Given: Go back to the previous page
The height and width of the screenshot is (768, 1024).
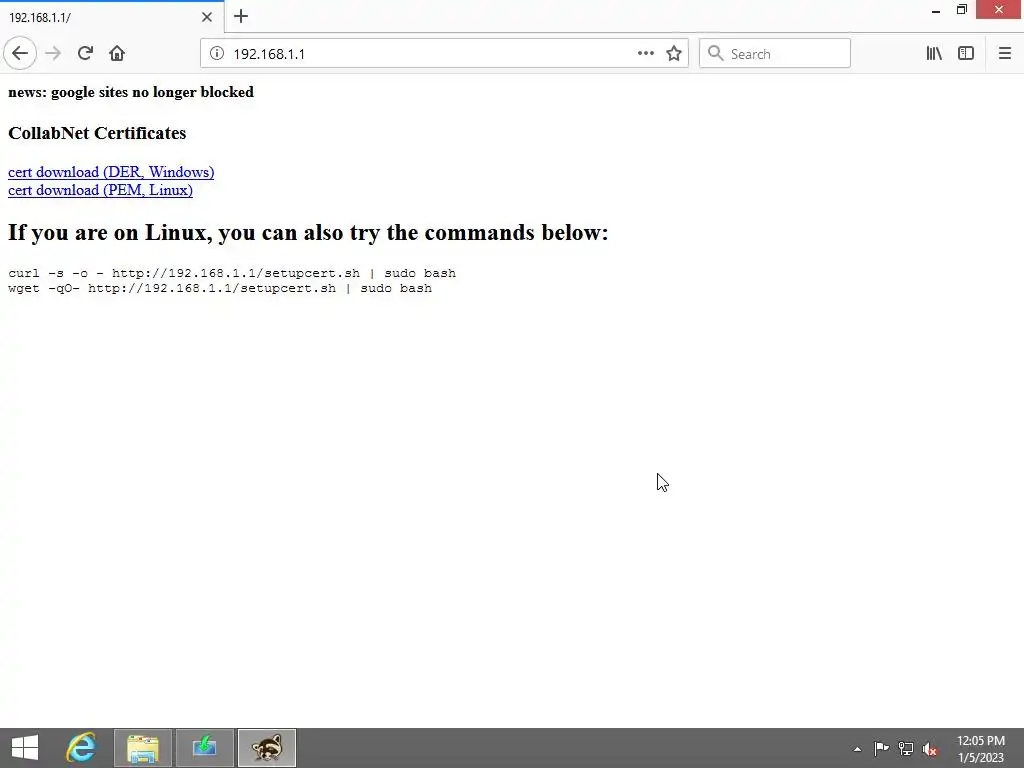Looking at the screenshot, I should tap(20, 54).
